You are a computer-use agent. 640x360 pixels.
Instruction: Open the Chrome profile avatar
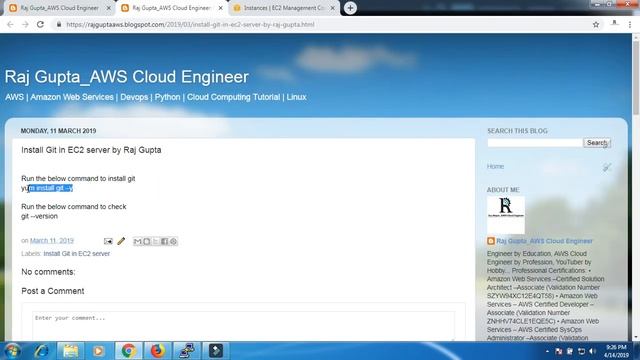pos(614,24)
